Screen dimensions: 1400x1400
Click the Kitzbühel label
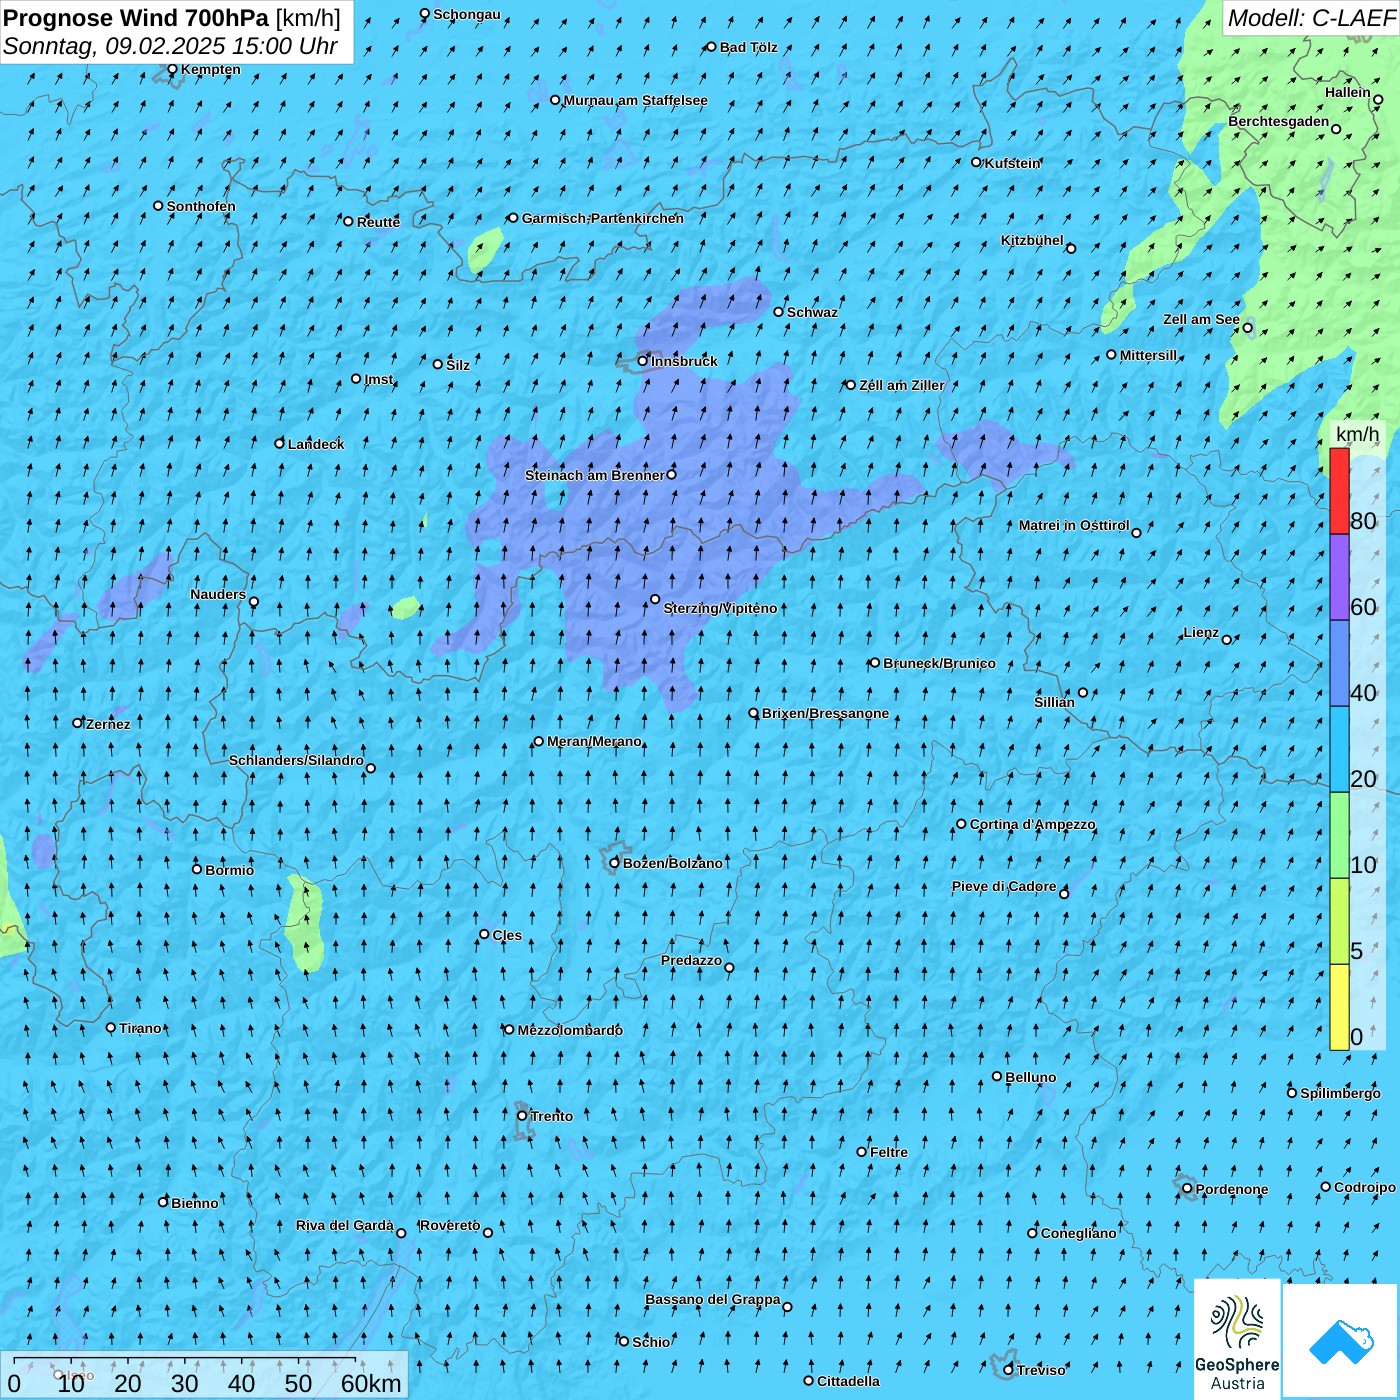1032,240
